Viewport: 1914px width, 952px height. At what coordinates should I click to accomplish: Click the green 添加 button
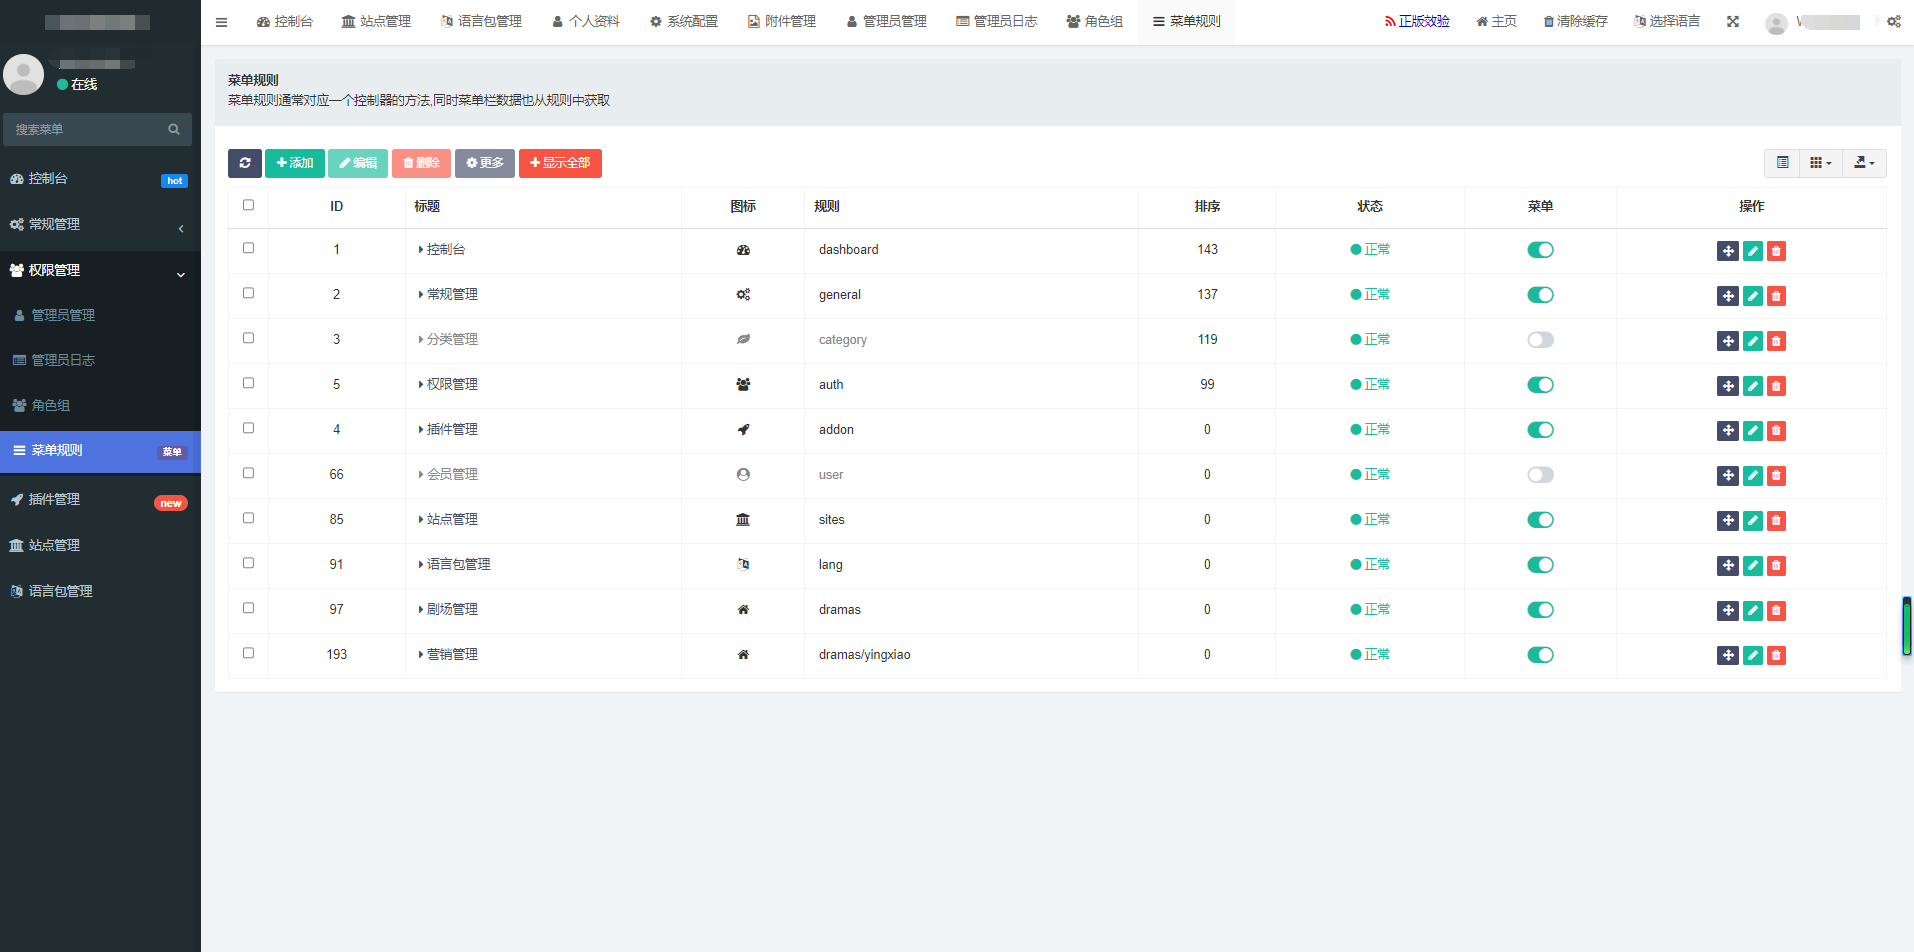click(x=294, y=163)
